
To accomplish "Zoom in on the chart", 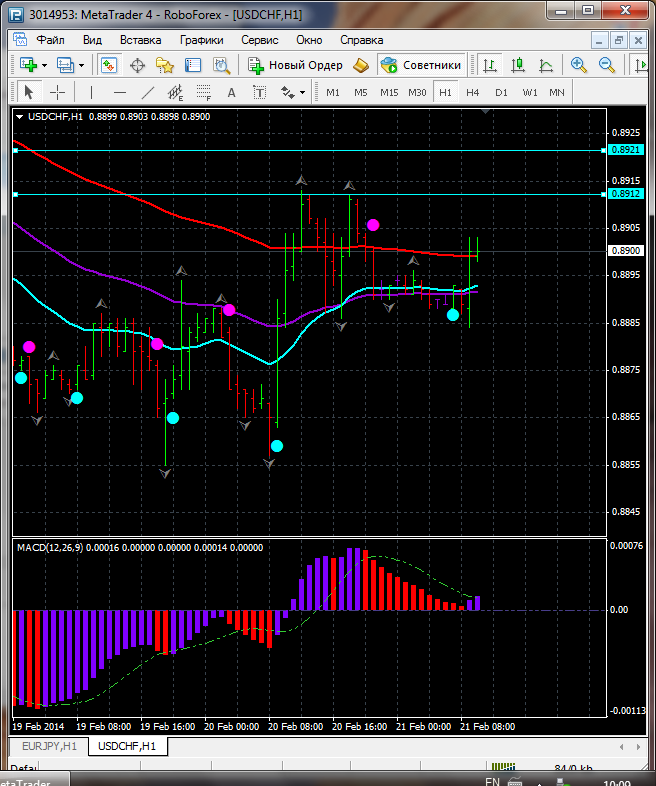I will [579, 65].
